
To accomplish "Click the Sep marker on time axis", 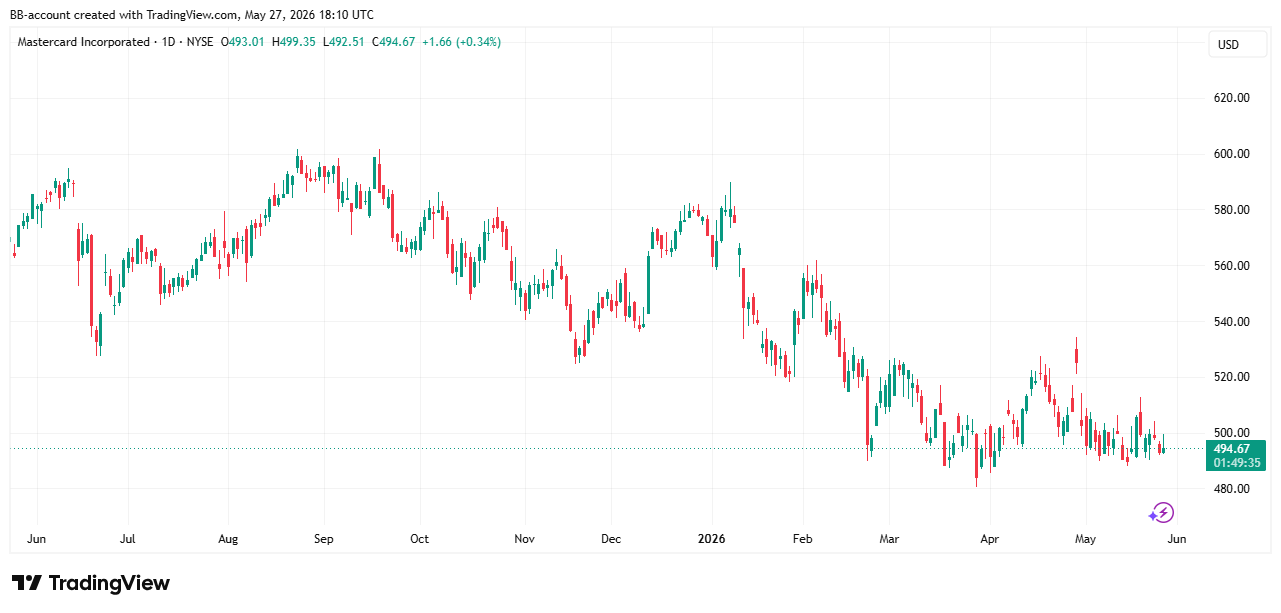I will (323, 539).
